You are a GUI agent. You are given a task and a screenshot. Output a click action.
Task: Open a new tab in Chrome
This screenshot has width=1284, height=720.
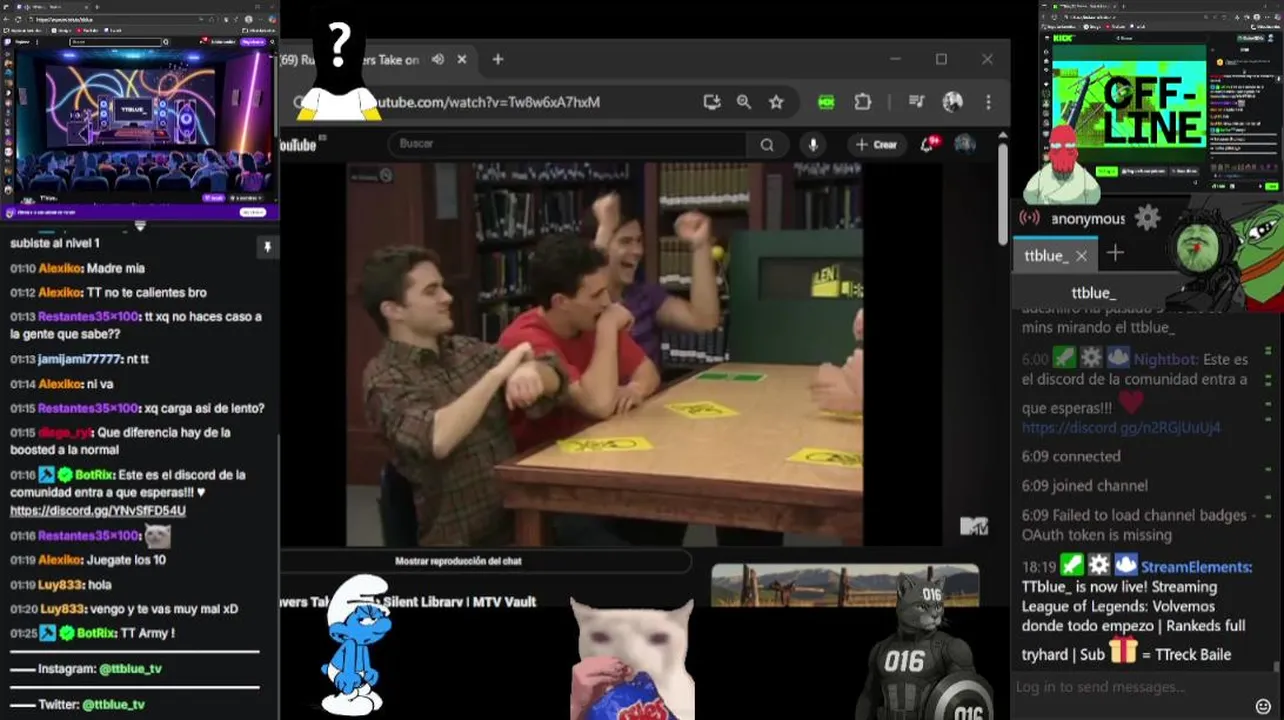click(x=498, y=60)
